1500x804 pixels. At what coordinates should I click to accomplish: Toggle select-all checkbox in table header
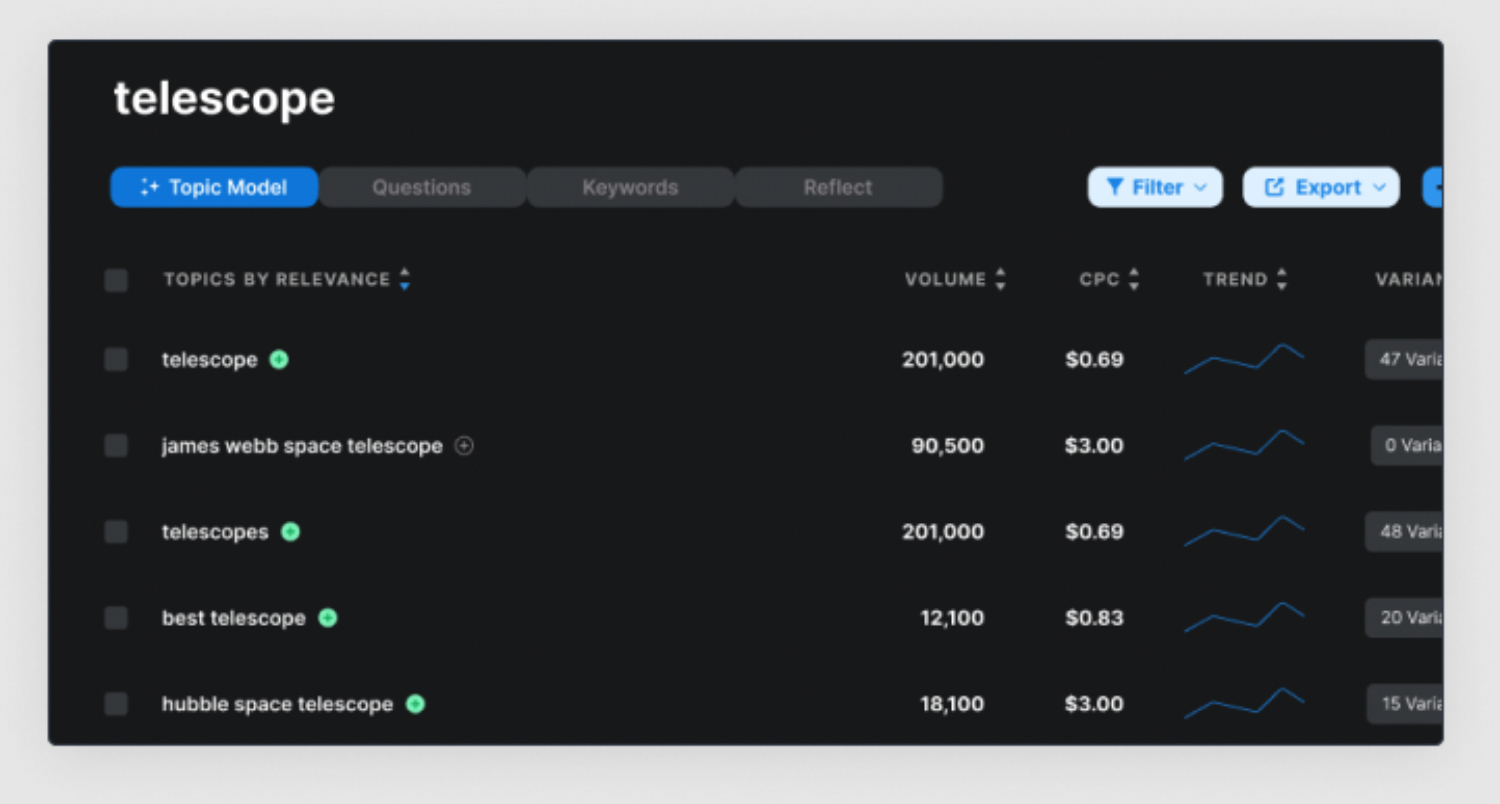(116, 280)
